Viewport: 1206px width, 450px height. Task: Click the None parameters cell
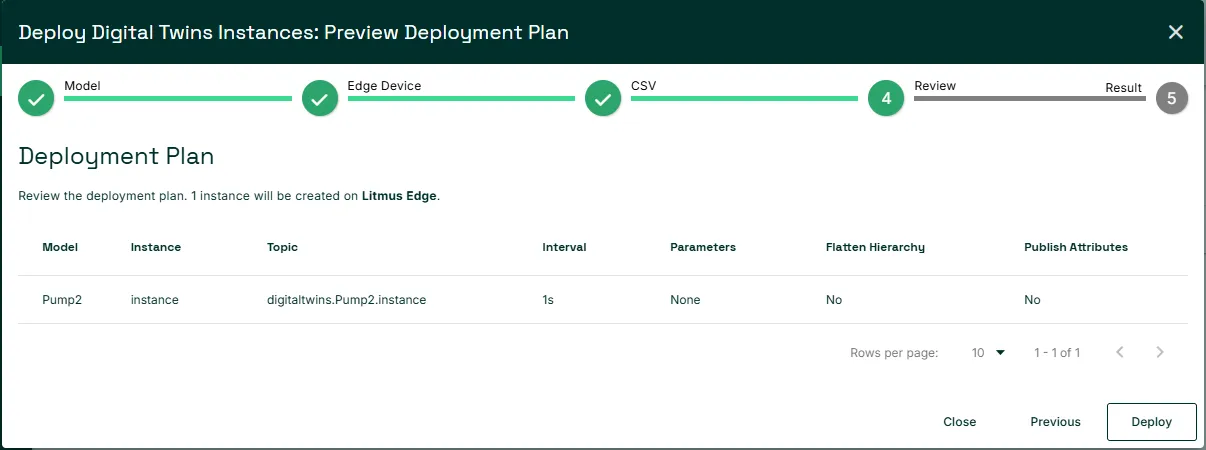[x=685, y=300]
